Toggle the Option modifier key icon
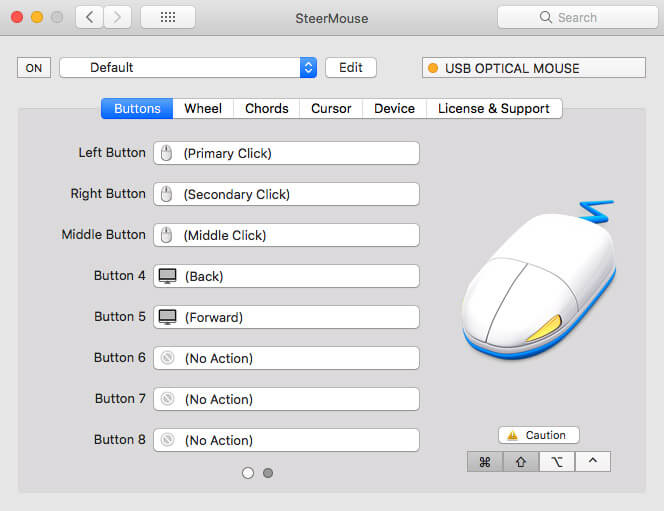664x511 pixels. coord(557,461)
